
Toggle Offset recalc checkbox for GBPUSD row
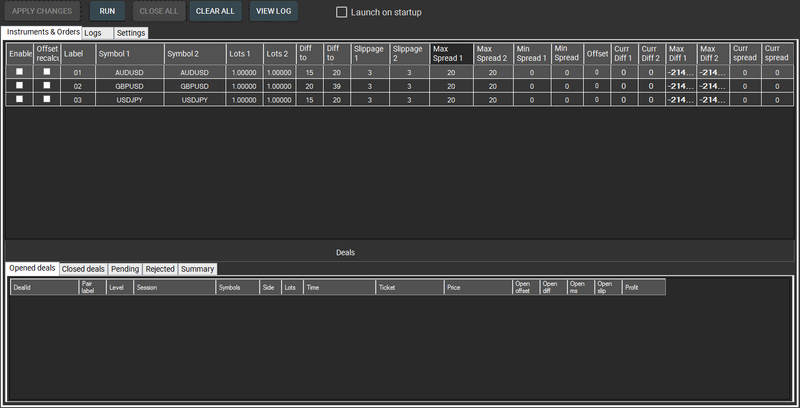pos(46,85)
